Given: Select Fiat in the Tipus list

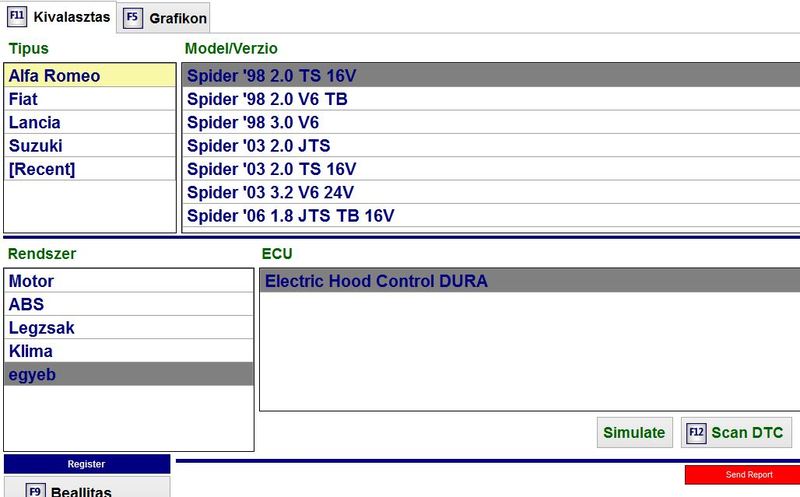Looking at the screenshot, I should coord(90,99).
